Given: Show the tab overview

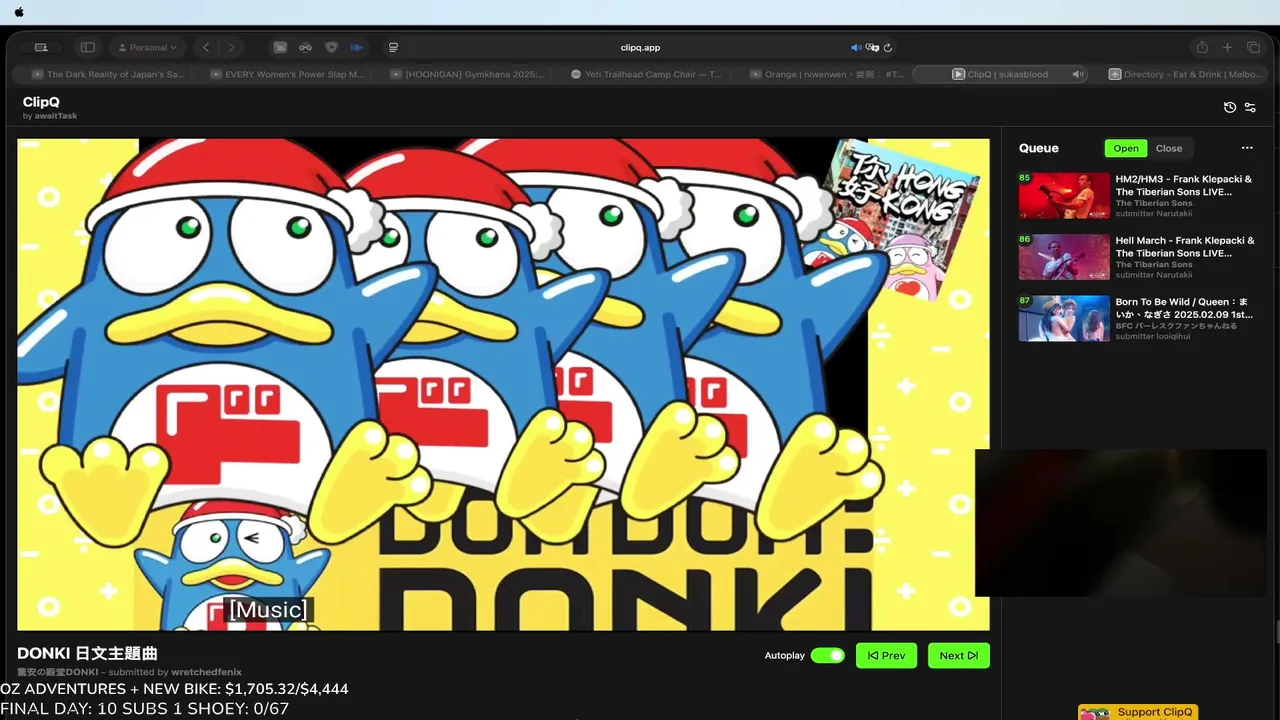Looking at the screenshot, I should [1253, 47].
